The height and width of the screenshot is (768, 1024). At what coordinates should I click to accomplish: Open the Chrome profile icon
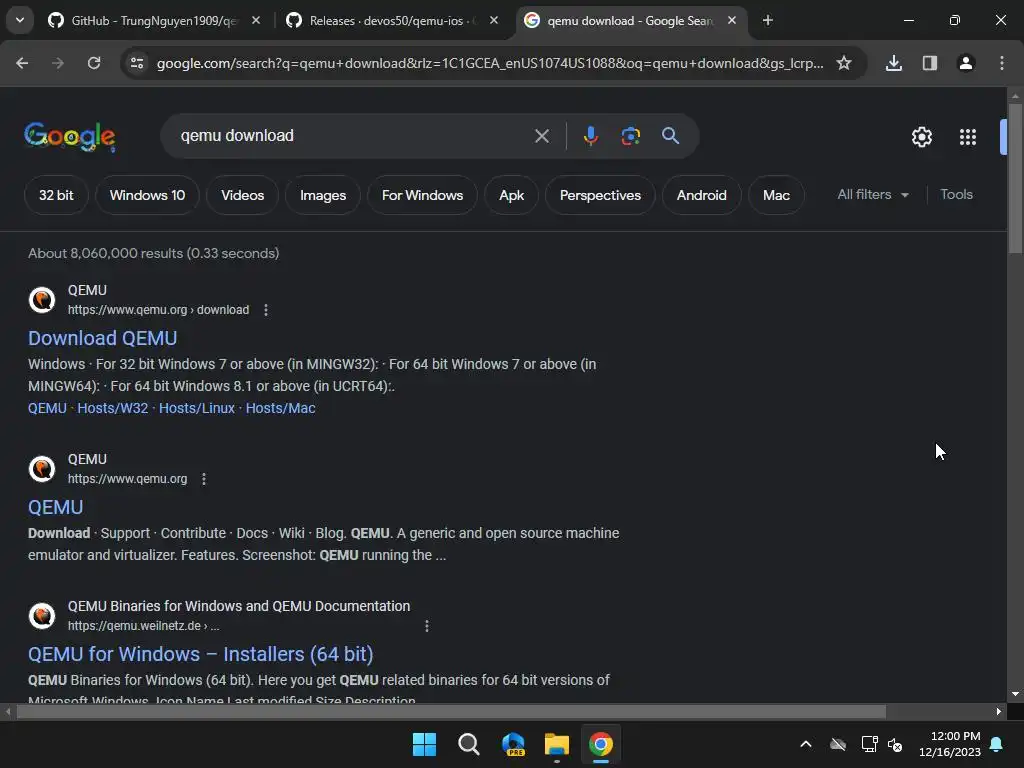(966, 63)
